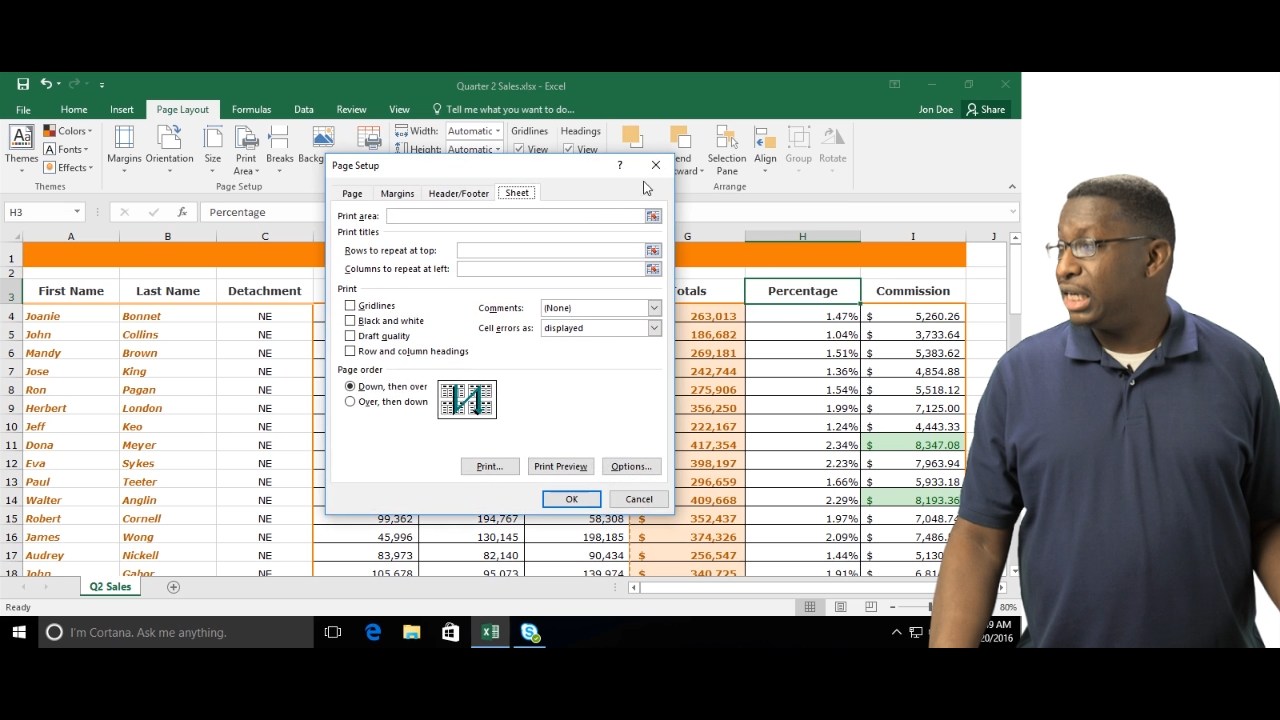
Task: Open the Formulas ribbon tab
Action: click(251, 110)
